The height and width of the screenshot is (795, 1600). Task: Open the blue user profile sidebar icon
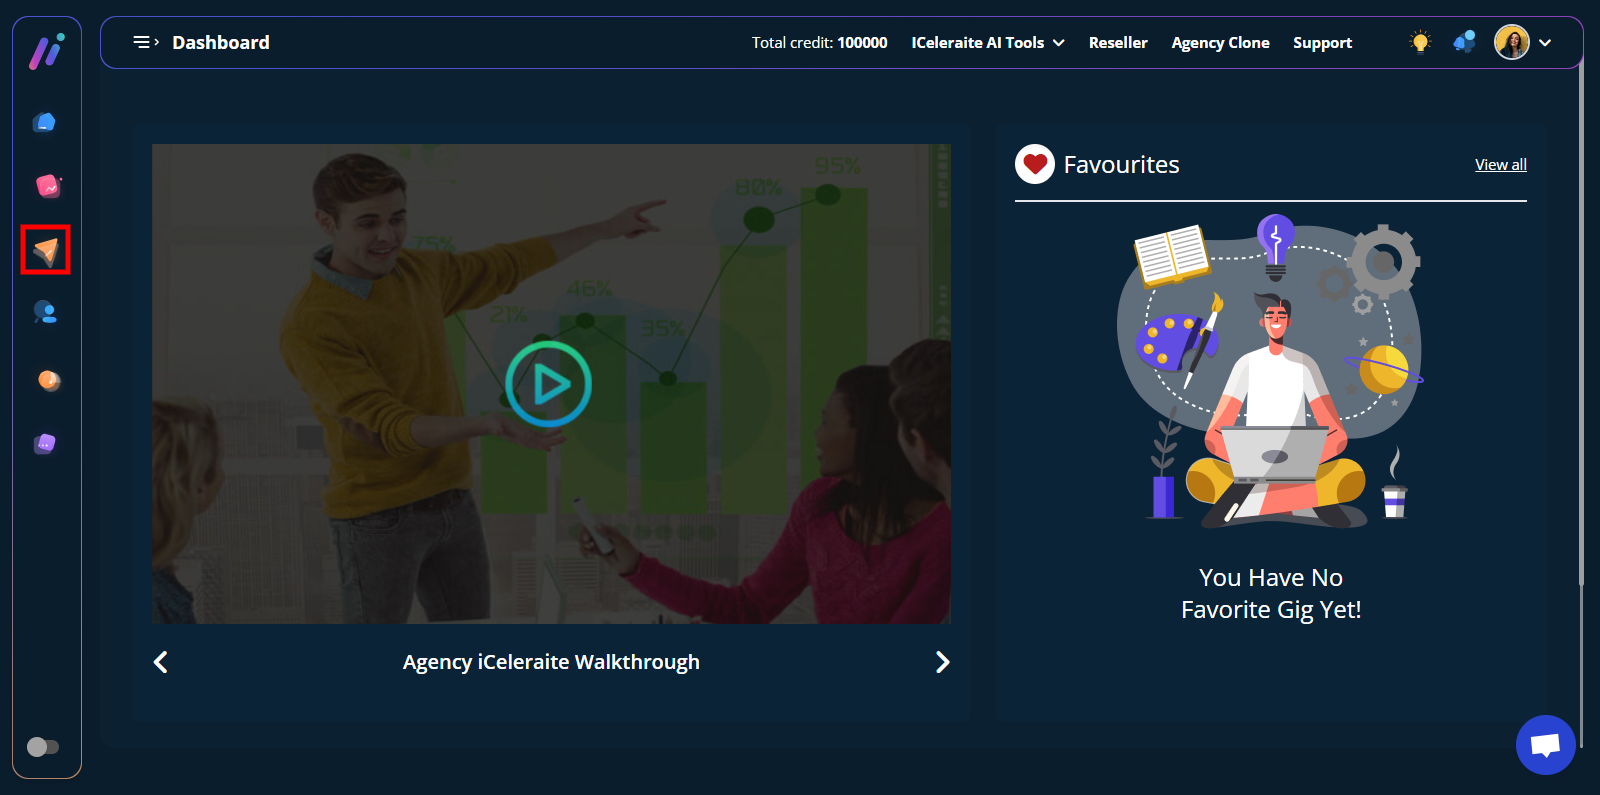[x=45, y=313]
